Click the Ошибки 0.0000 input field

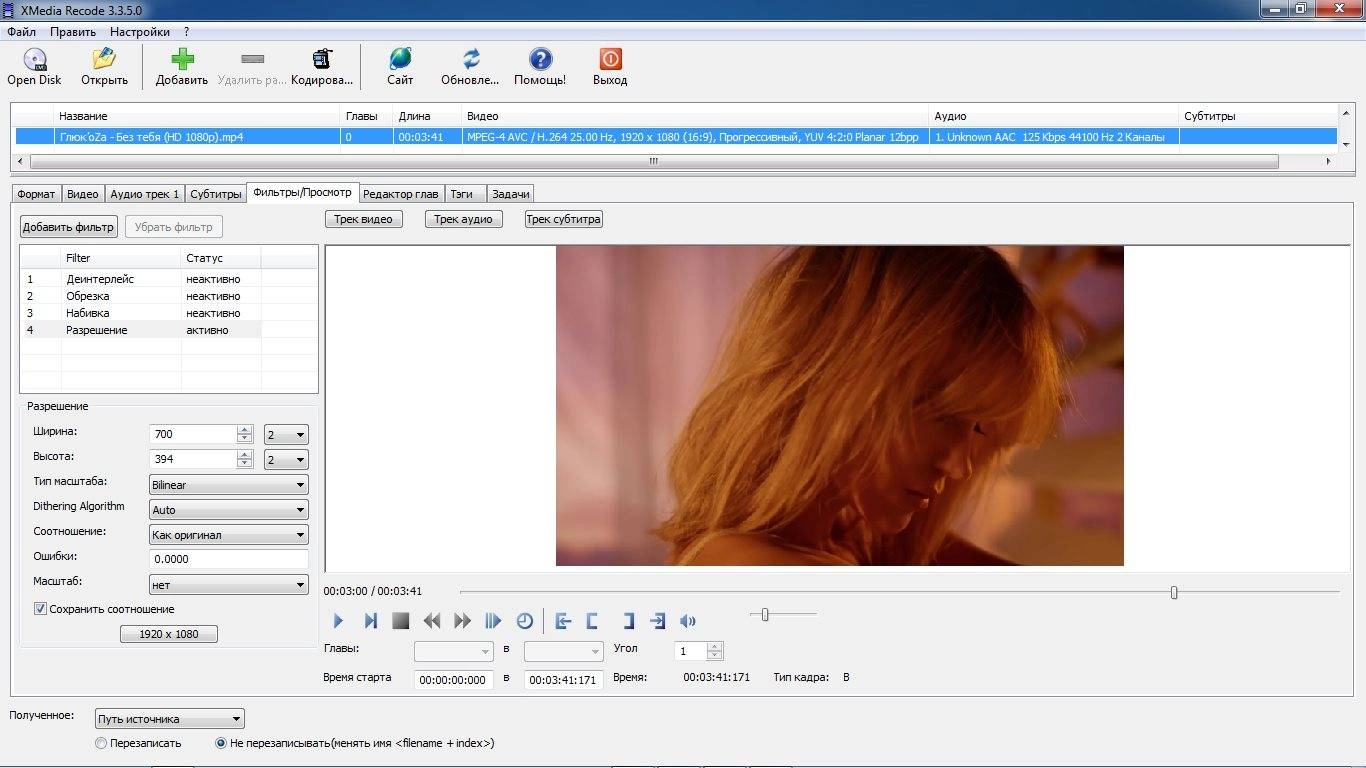tap(229, 559)
